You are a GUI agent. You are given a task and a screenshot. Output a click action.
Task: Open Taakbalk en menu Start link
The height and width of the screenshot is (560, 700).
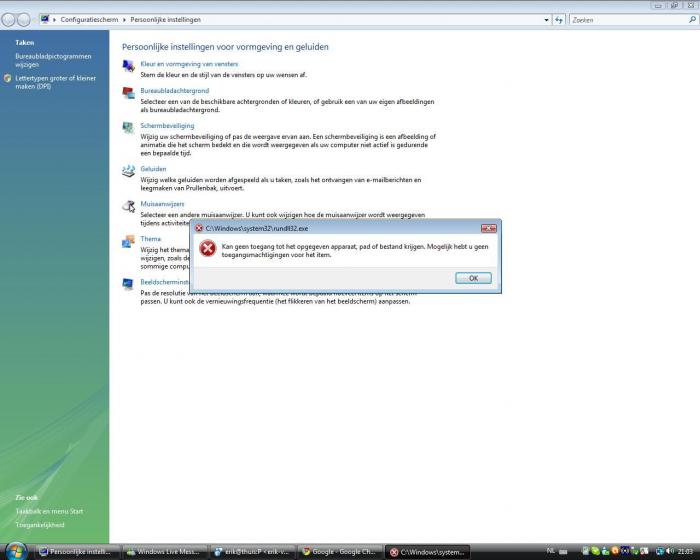[x=49, y=511]
